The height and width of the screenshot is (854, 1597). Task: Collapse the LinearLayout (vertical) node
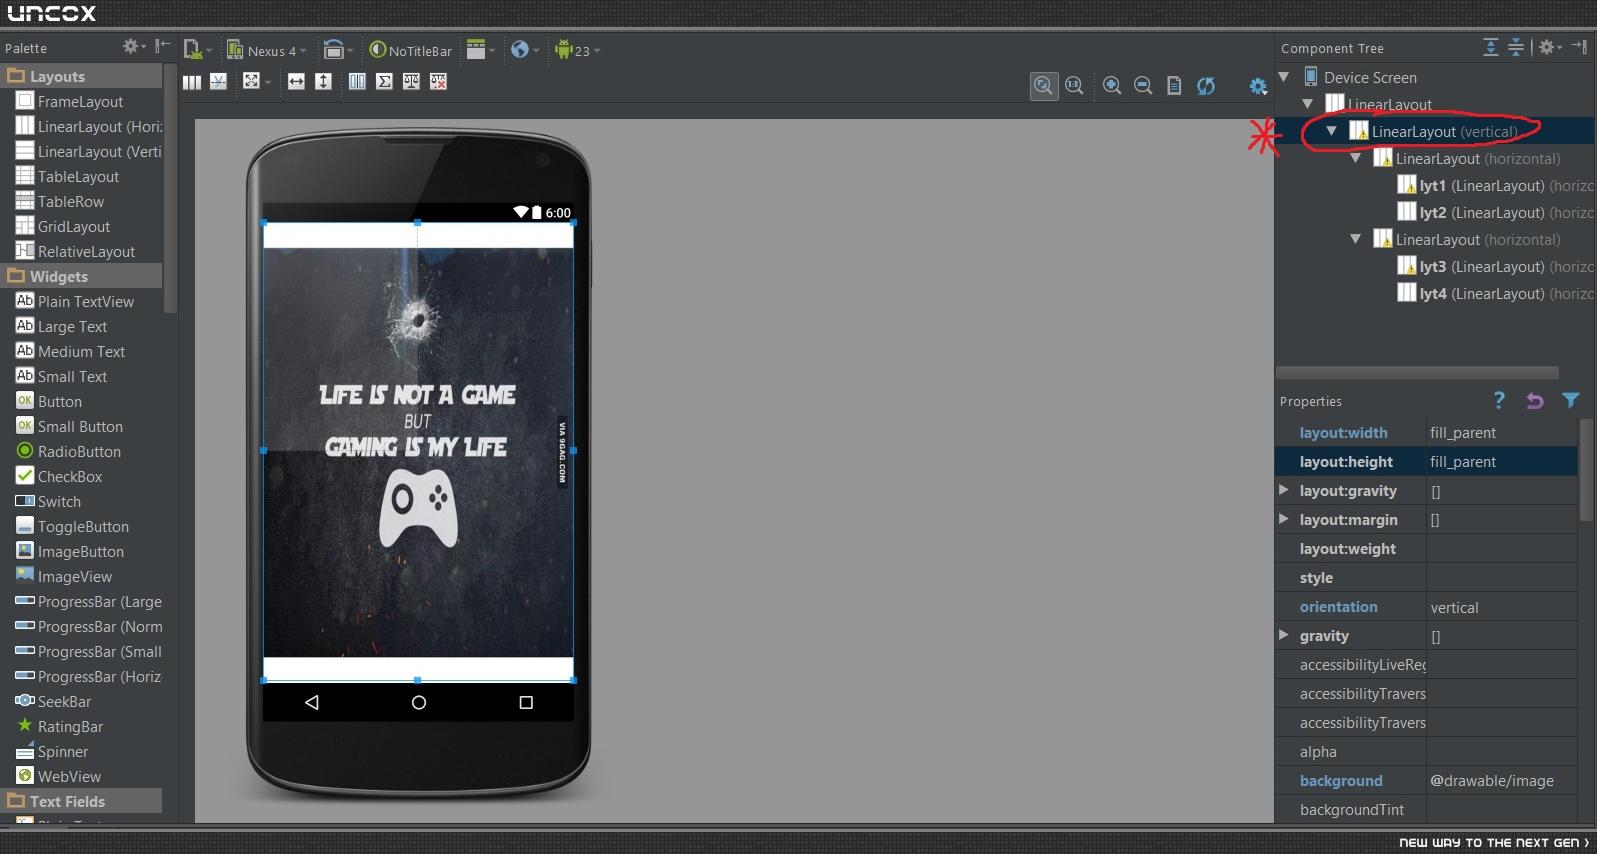click(x=1332, y=131)
